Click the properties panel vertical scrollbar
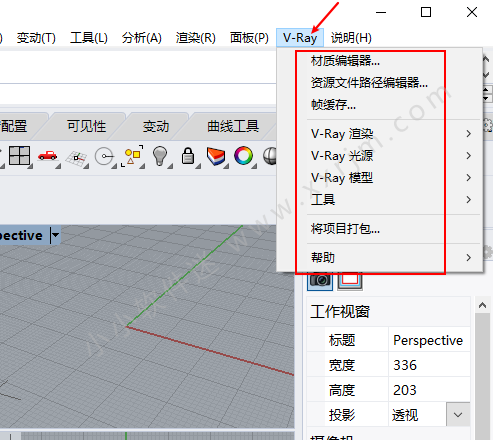493x440 pixels. 482,377
